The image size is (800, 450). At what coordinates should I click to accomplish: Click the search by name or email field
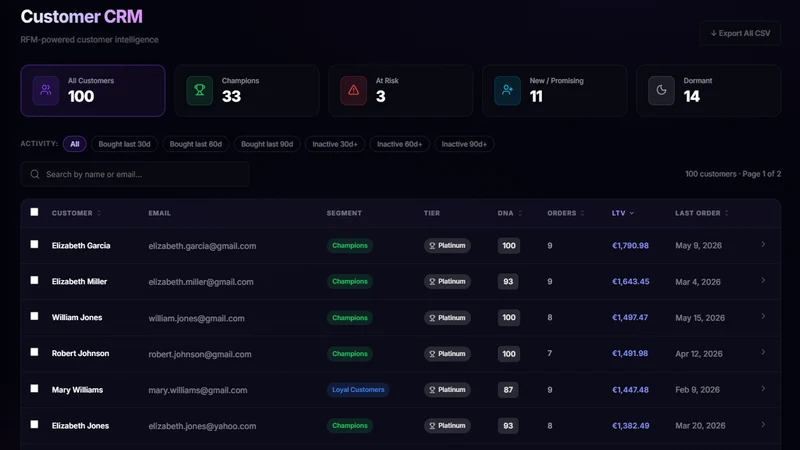tap(135, 174)
